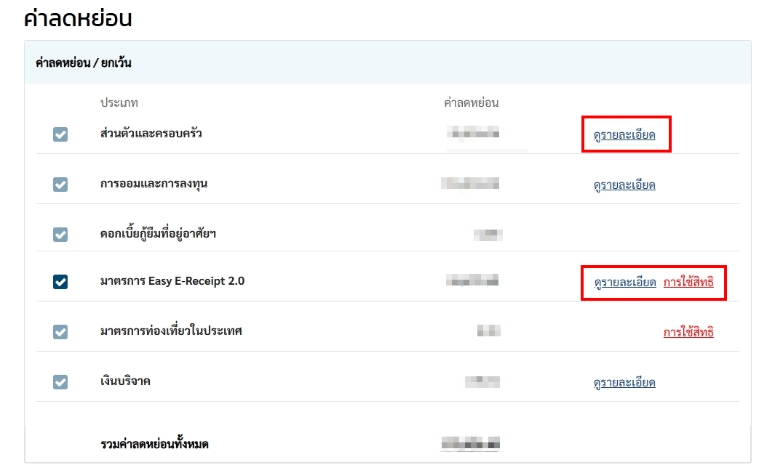Screen dimensions: 769x473
Task: Uncheck the มาตรการ Easy E-Receipt 2.0 checkbox
Action: tap(60, 282)
